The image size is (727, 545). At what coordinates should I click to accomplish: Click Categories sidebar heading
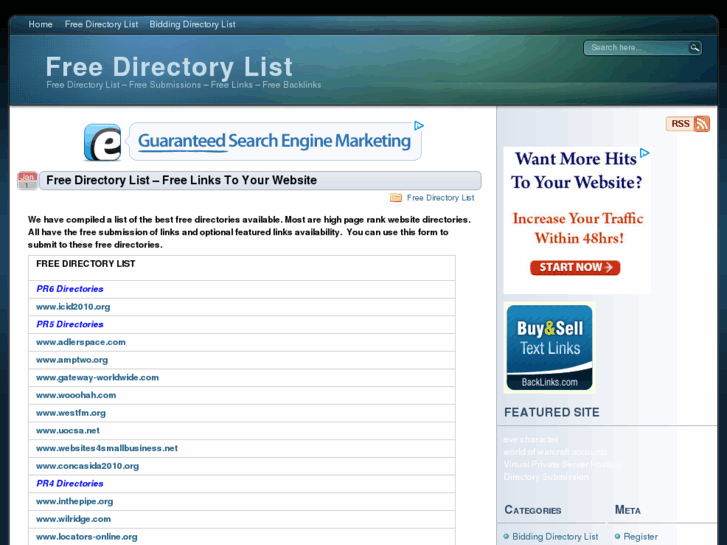click(x=533, y=510)
